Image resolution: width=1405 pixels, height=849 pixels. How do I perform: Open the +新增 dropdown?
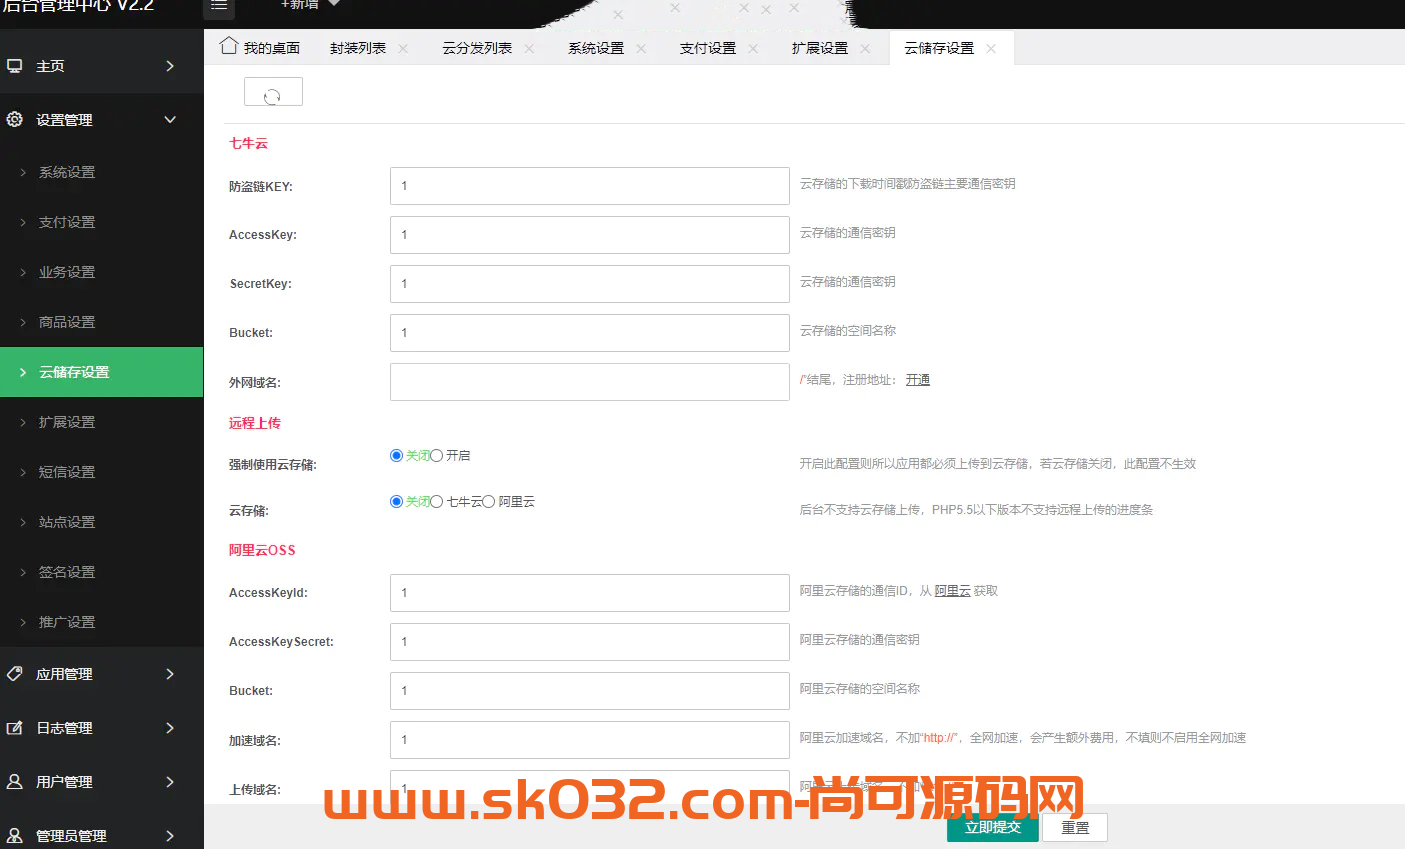(311, 5)
